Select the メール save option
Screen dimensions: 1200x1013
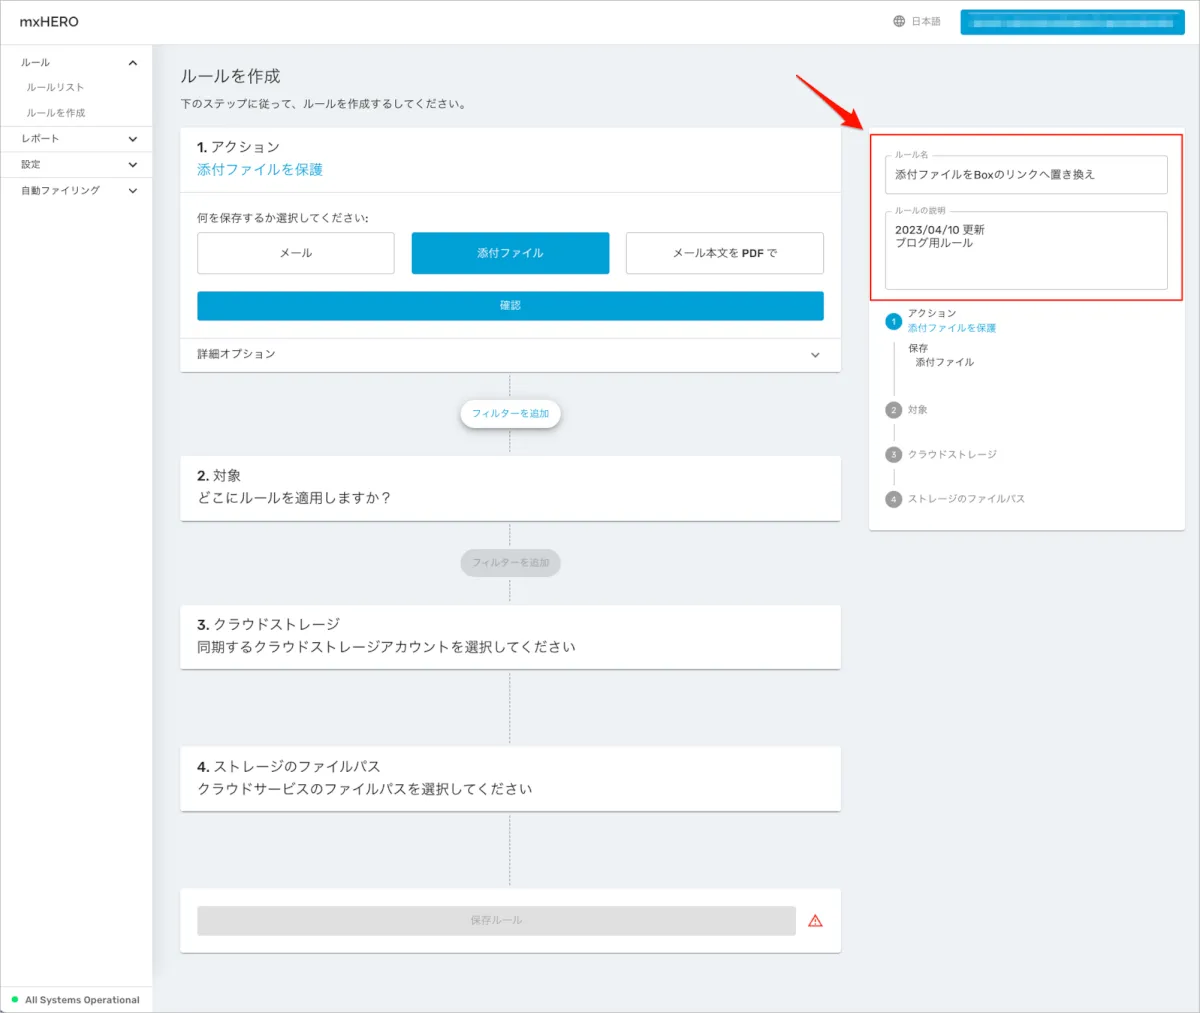[x=295, y=253]
